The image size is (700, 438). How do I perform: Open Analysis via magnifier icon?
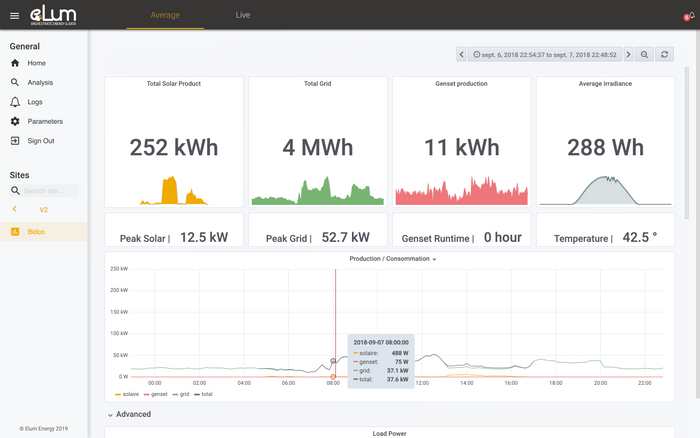[x=15, y=83]
